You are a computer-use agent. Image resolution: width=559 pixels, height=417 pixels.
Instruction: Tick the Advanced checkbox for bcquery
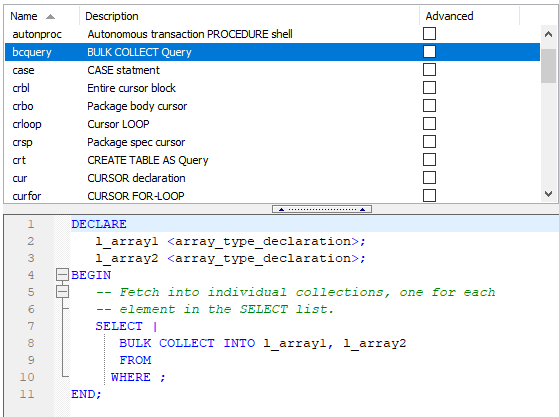pos(429,52)
